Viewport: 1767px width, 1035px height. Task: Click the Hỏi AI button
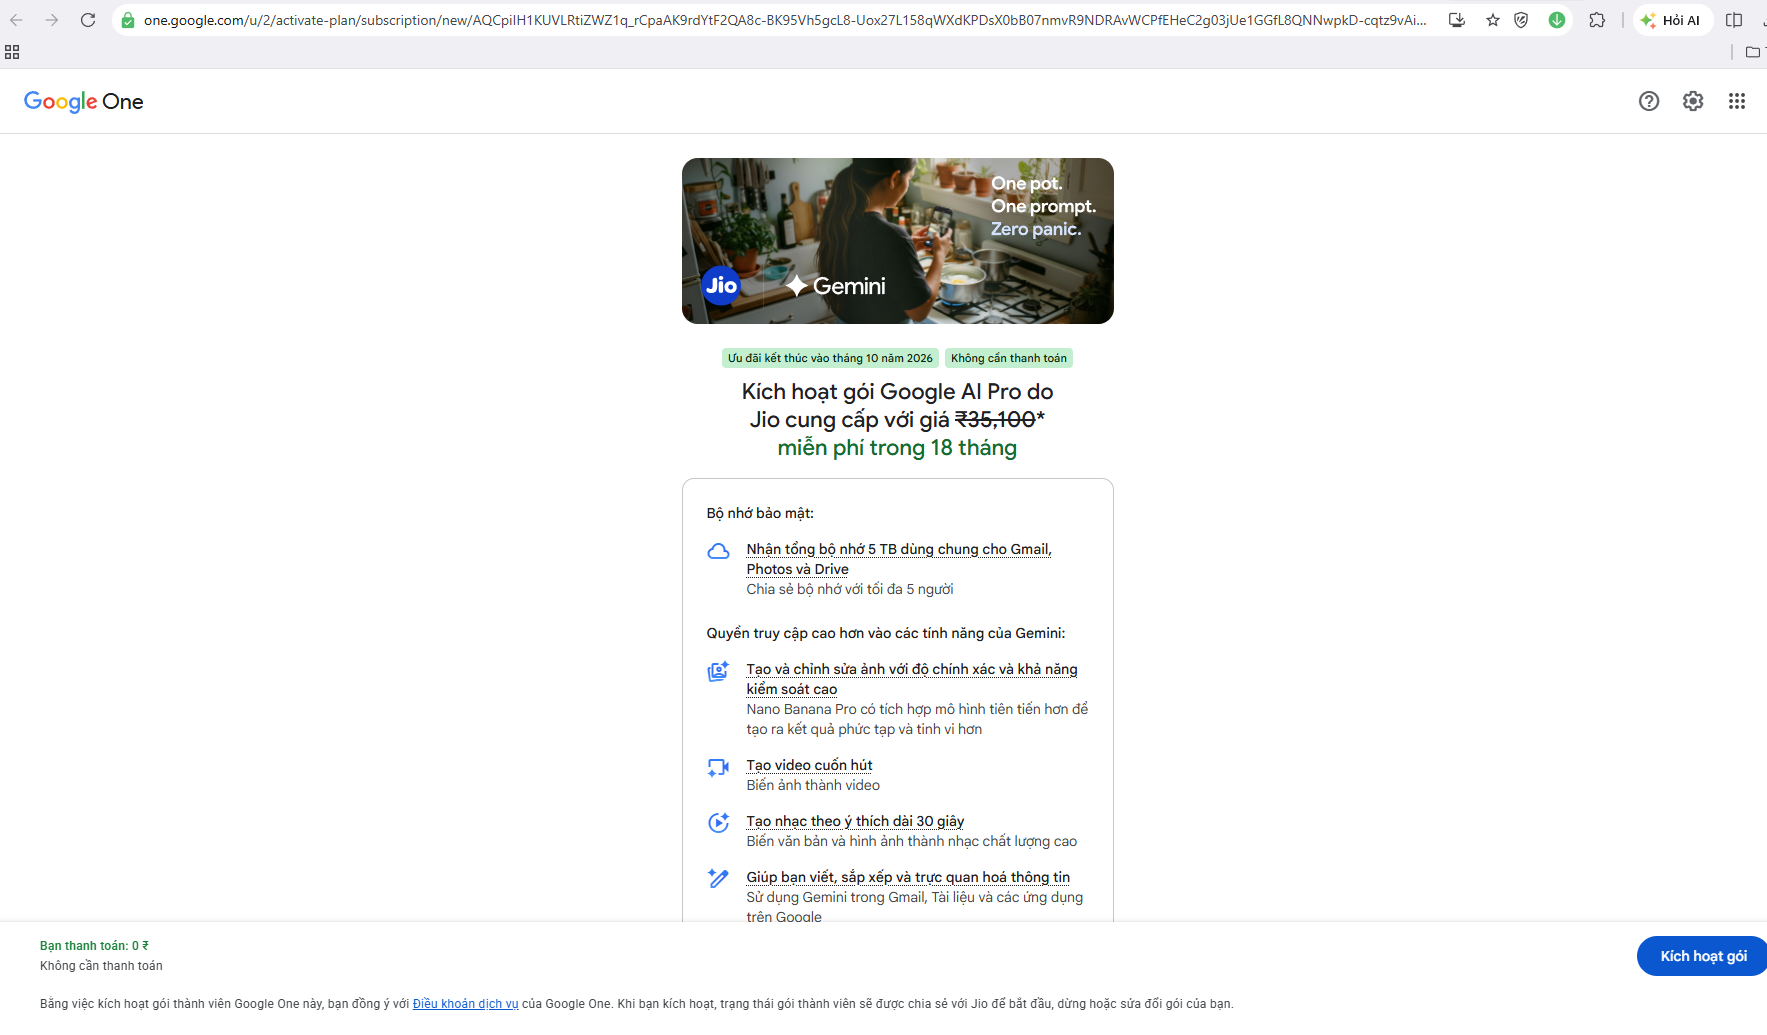coord(1673,20)
